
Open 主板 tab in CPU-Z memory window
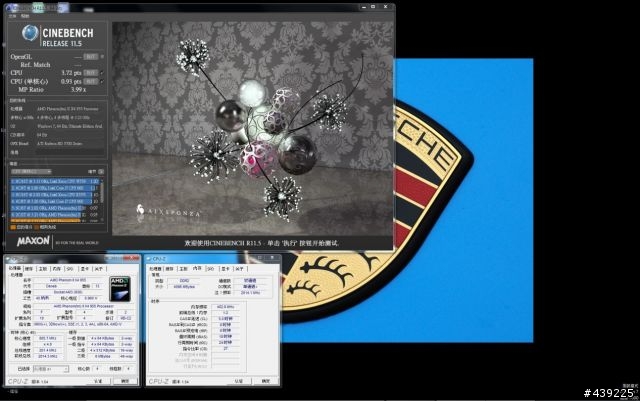pos(183,269)
